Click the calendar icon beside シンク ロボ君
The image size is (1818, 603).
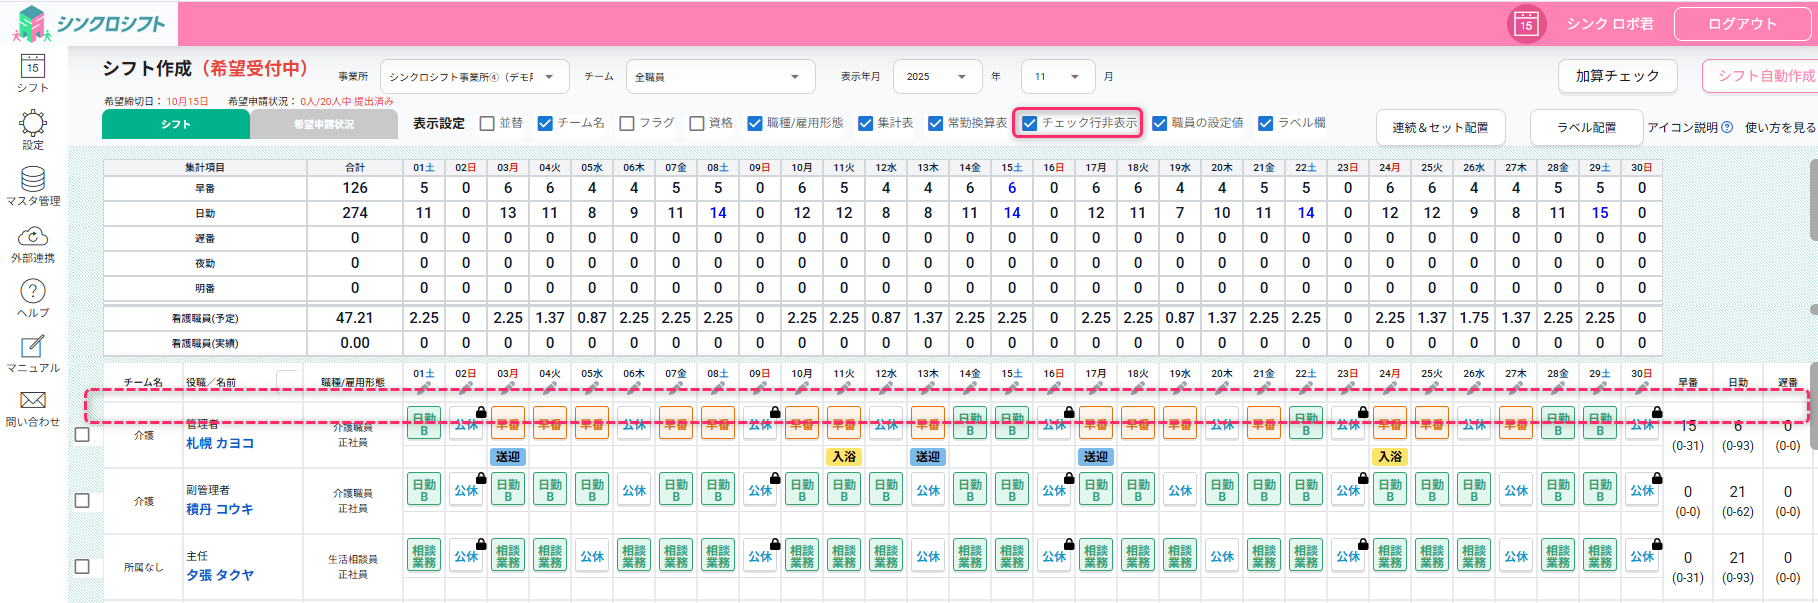[x=1526, y=24]
